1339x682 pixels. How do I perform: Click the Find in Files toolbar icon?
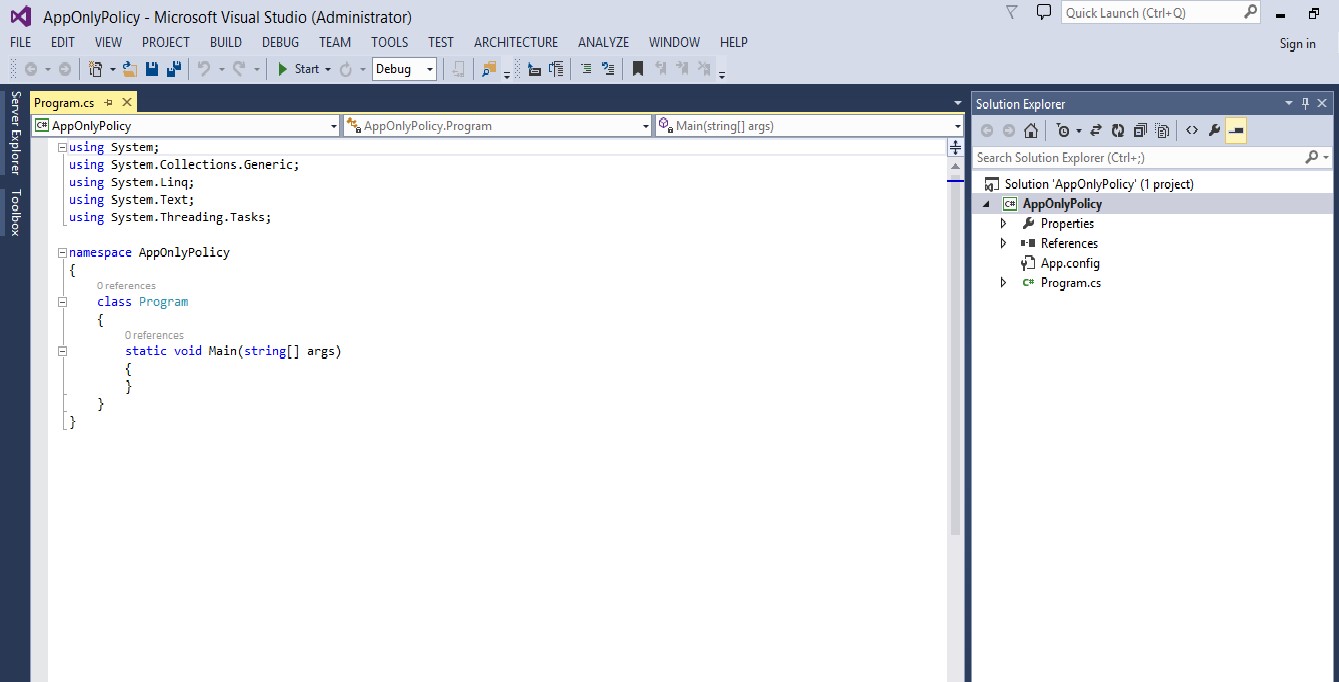pos(489,69)
